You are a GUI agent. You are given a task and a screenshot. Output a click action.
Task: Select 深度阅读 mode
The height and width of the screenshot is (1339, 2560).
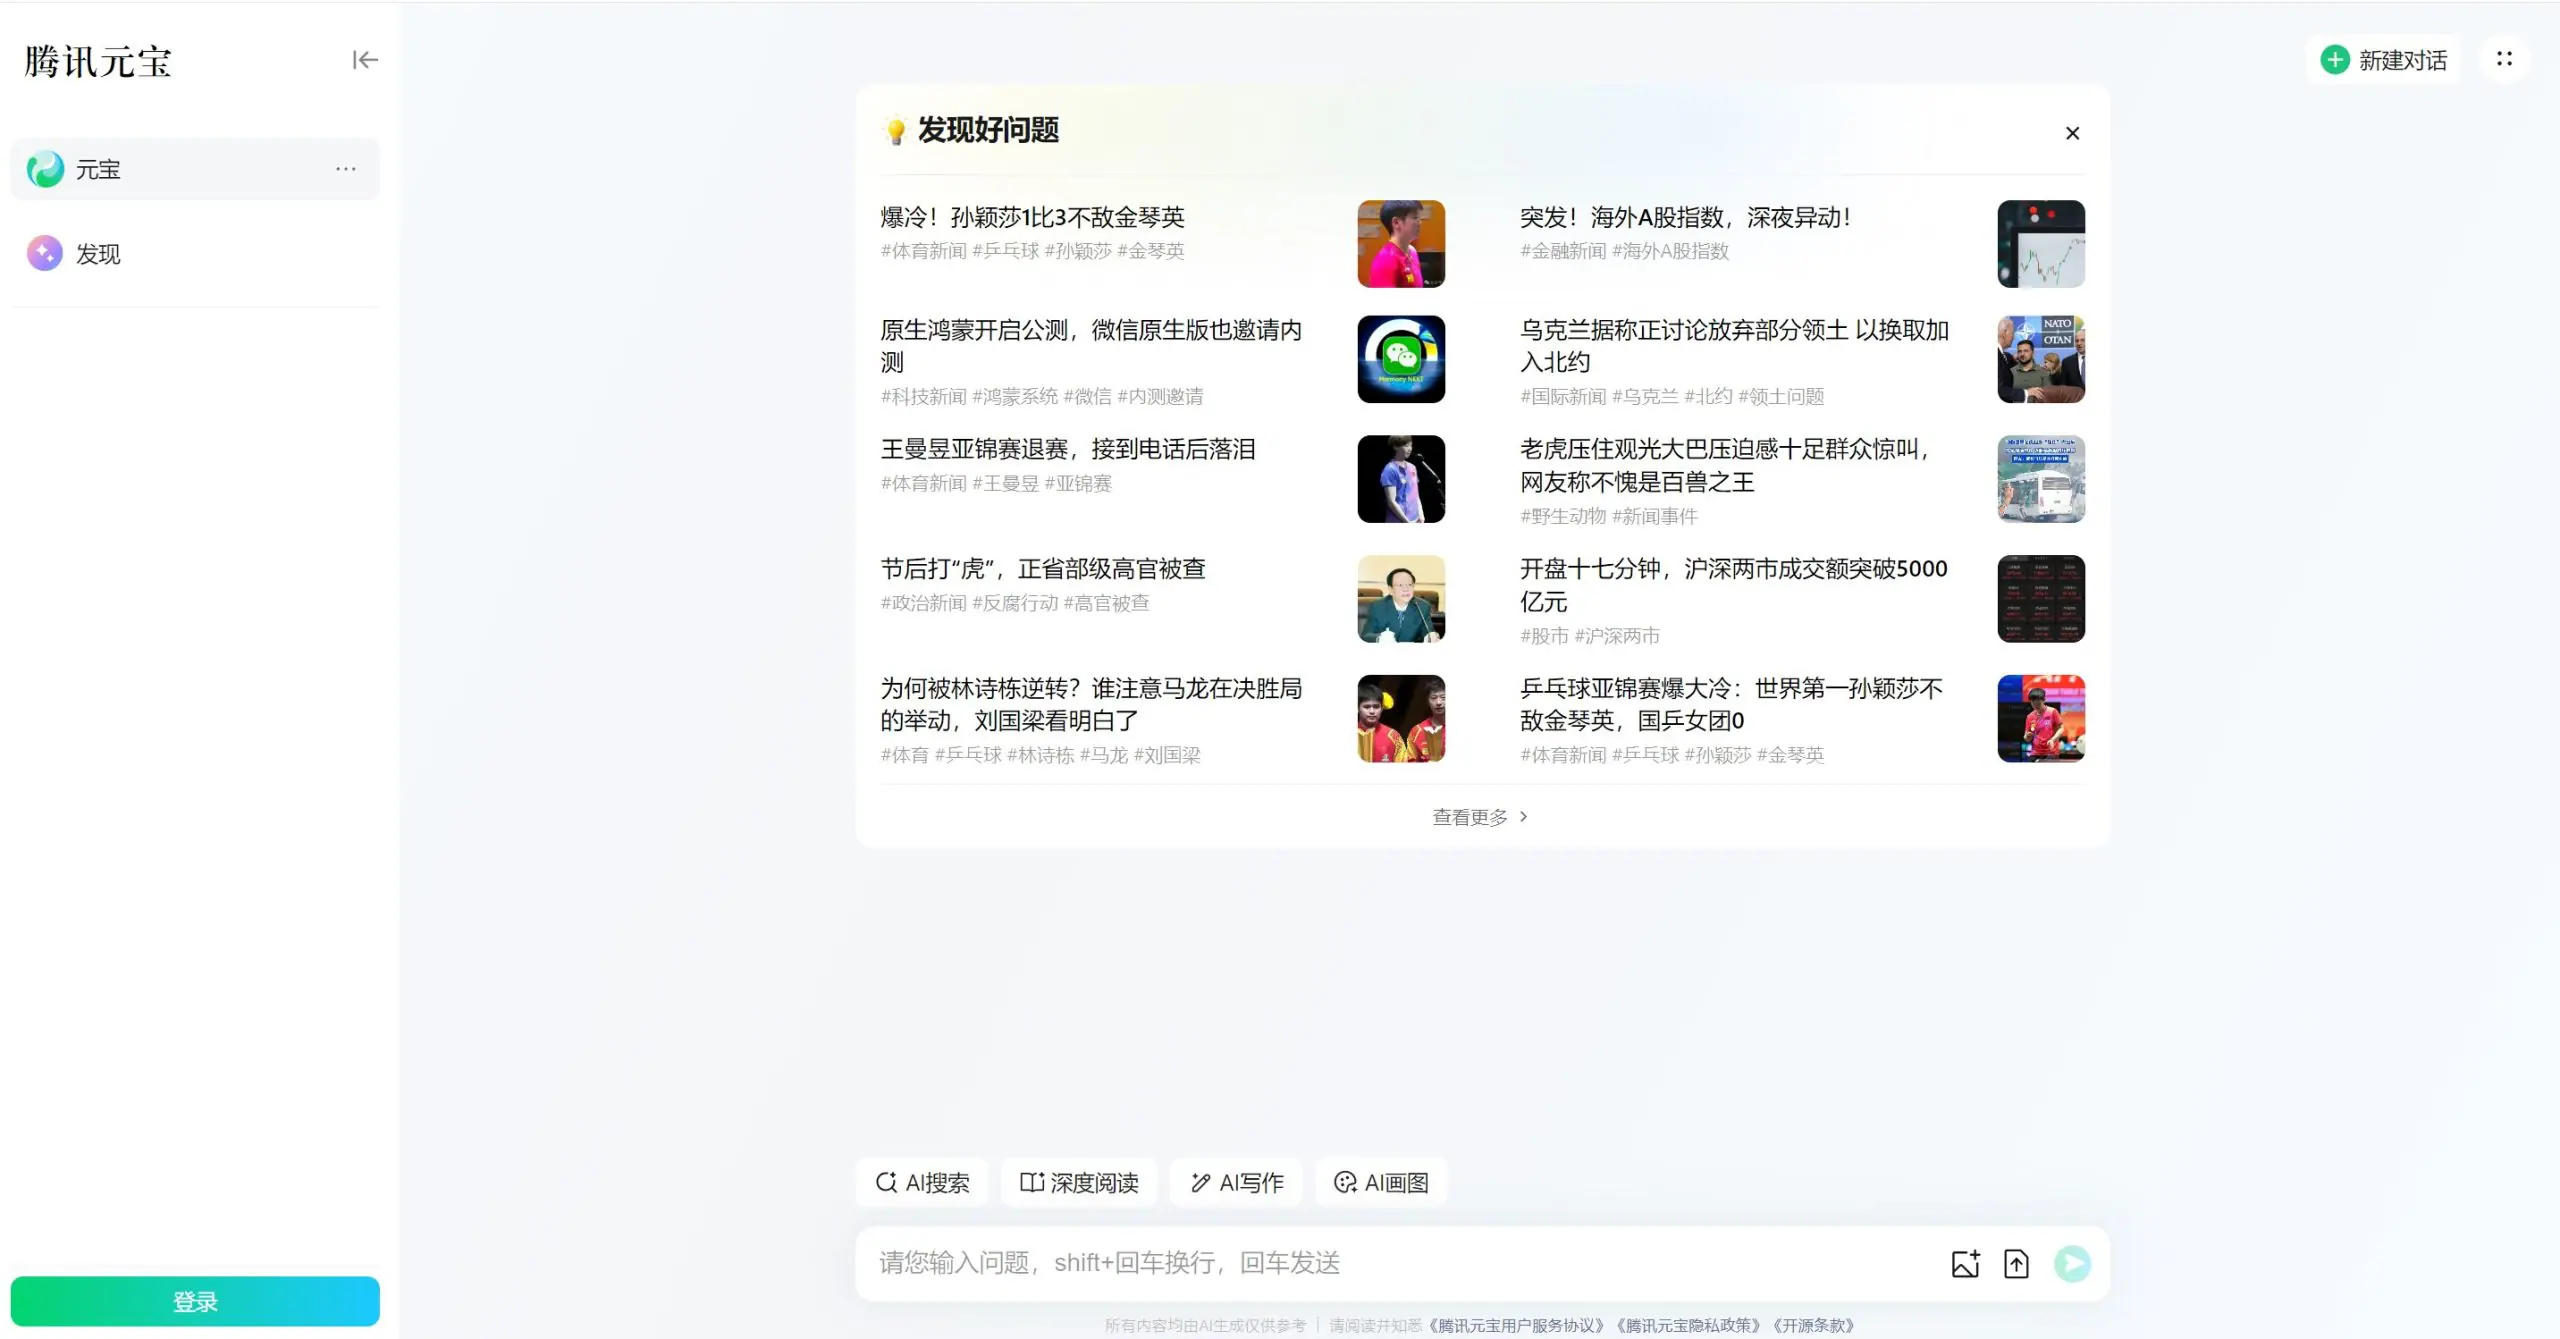click(x=1079, y=1183)
